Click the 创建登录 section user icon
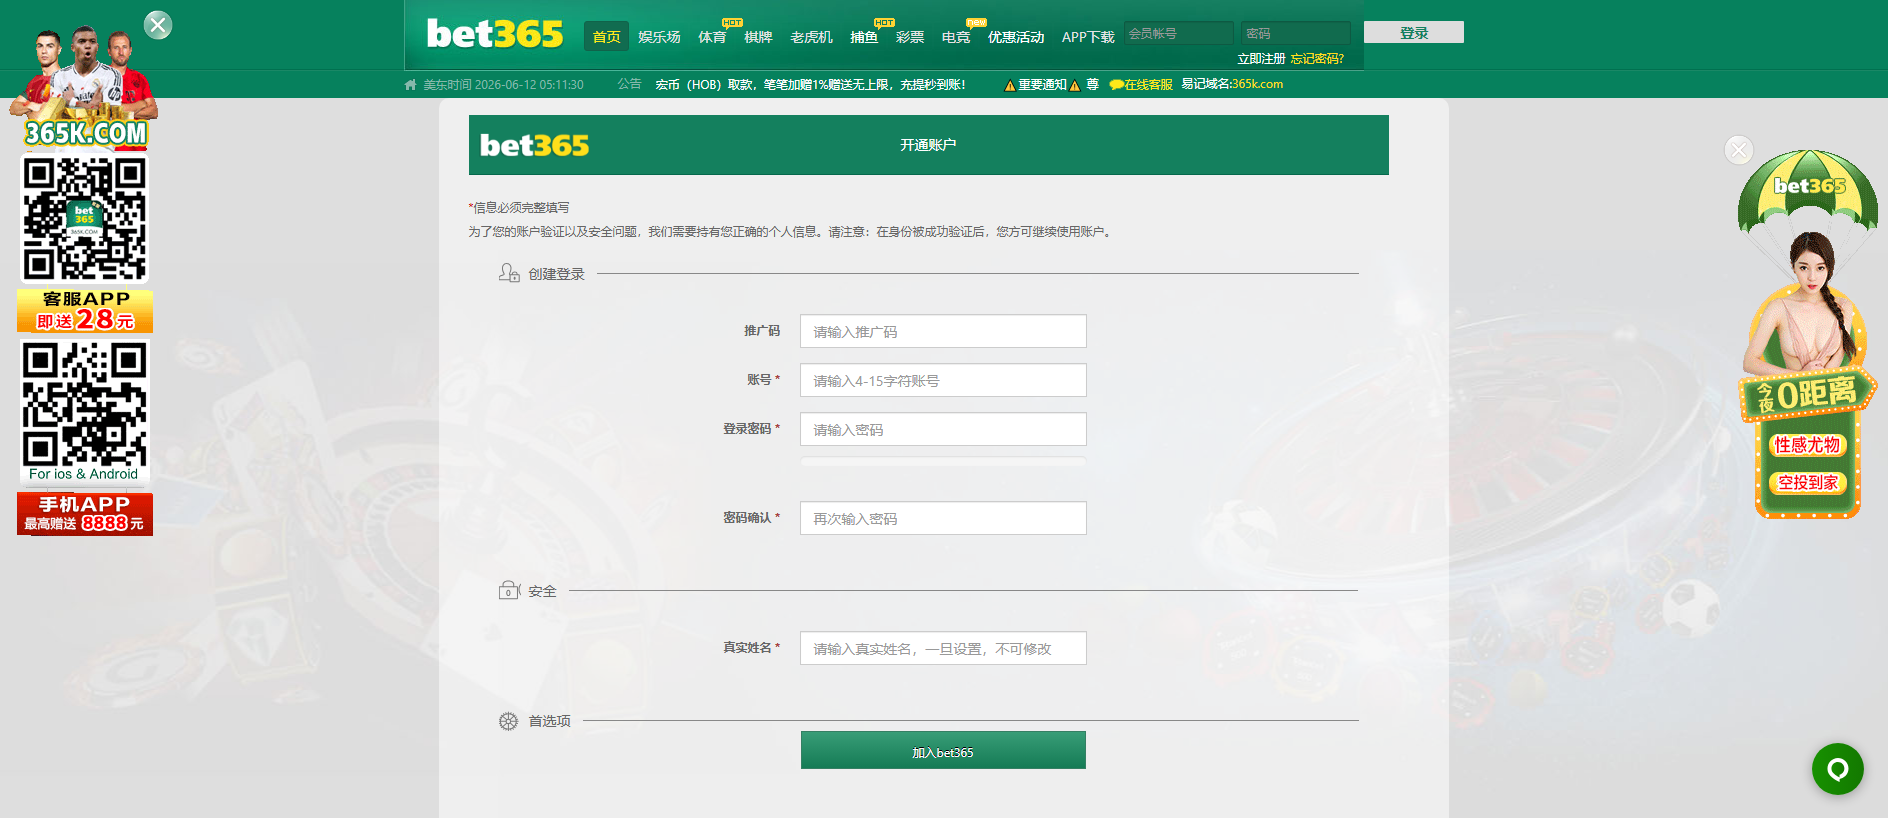Image resolution: width=1888 pixels, height=818 pixels. 509,273
